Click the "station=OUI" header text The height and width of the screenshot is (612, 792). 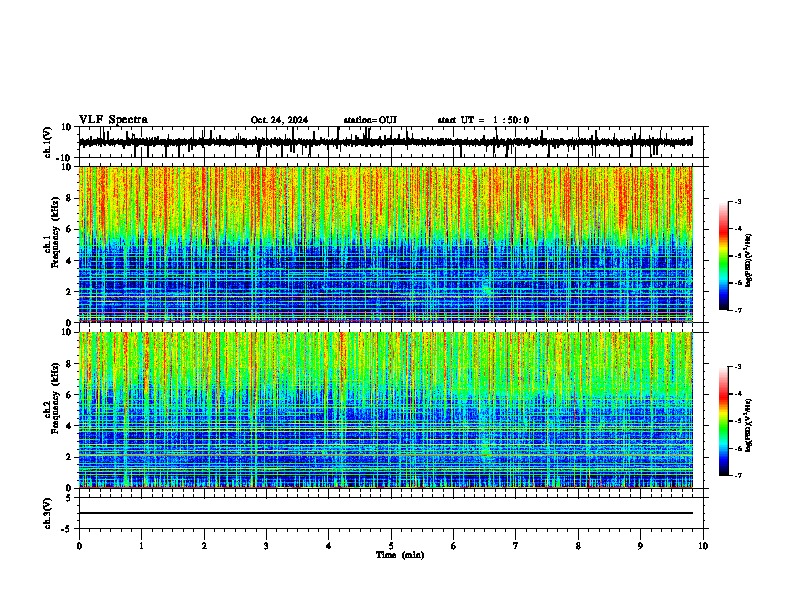coord(370,120)
